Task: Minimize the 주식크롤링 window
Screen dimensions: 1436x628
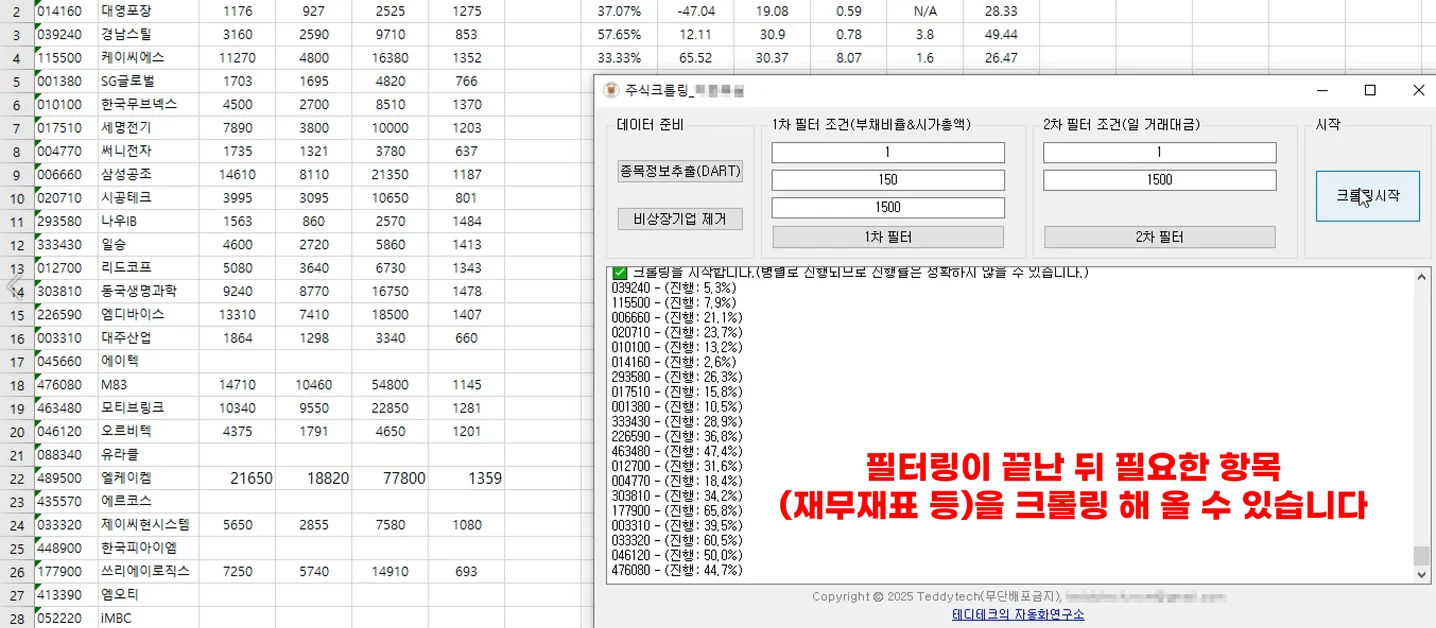Action: 1322,90
